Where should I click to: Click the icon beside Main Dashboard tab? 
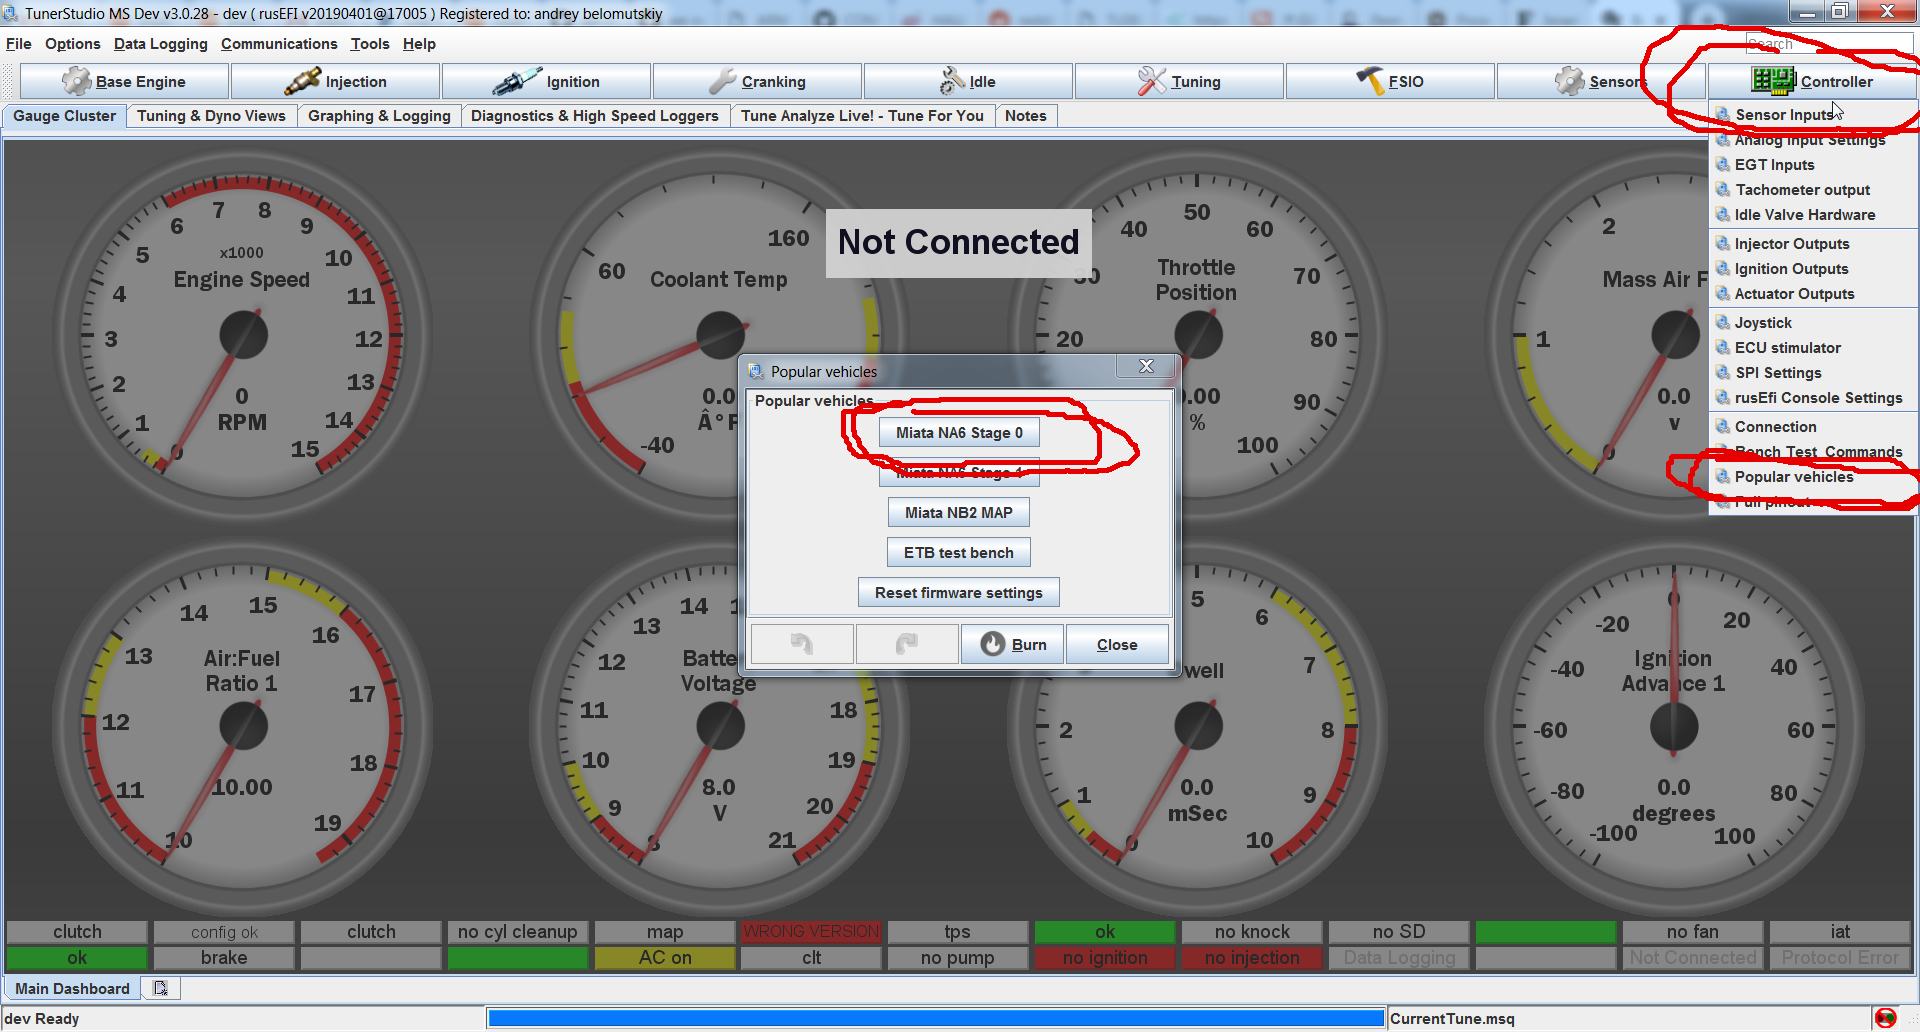pyautogui.click(x=160, y=988)
